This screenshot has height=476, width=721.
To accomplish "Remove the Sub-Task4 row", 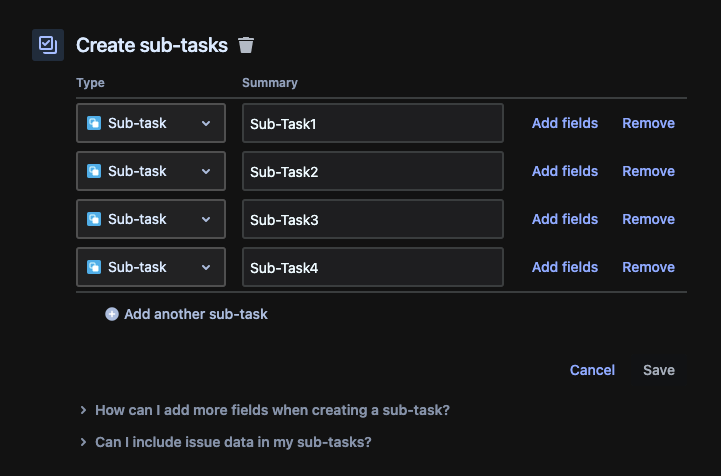I will point(648,267).
